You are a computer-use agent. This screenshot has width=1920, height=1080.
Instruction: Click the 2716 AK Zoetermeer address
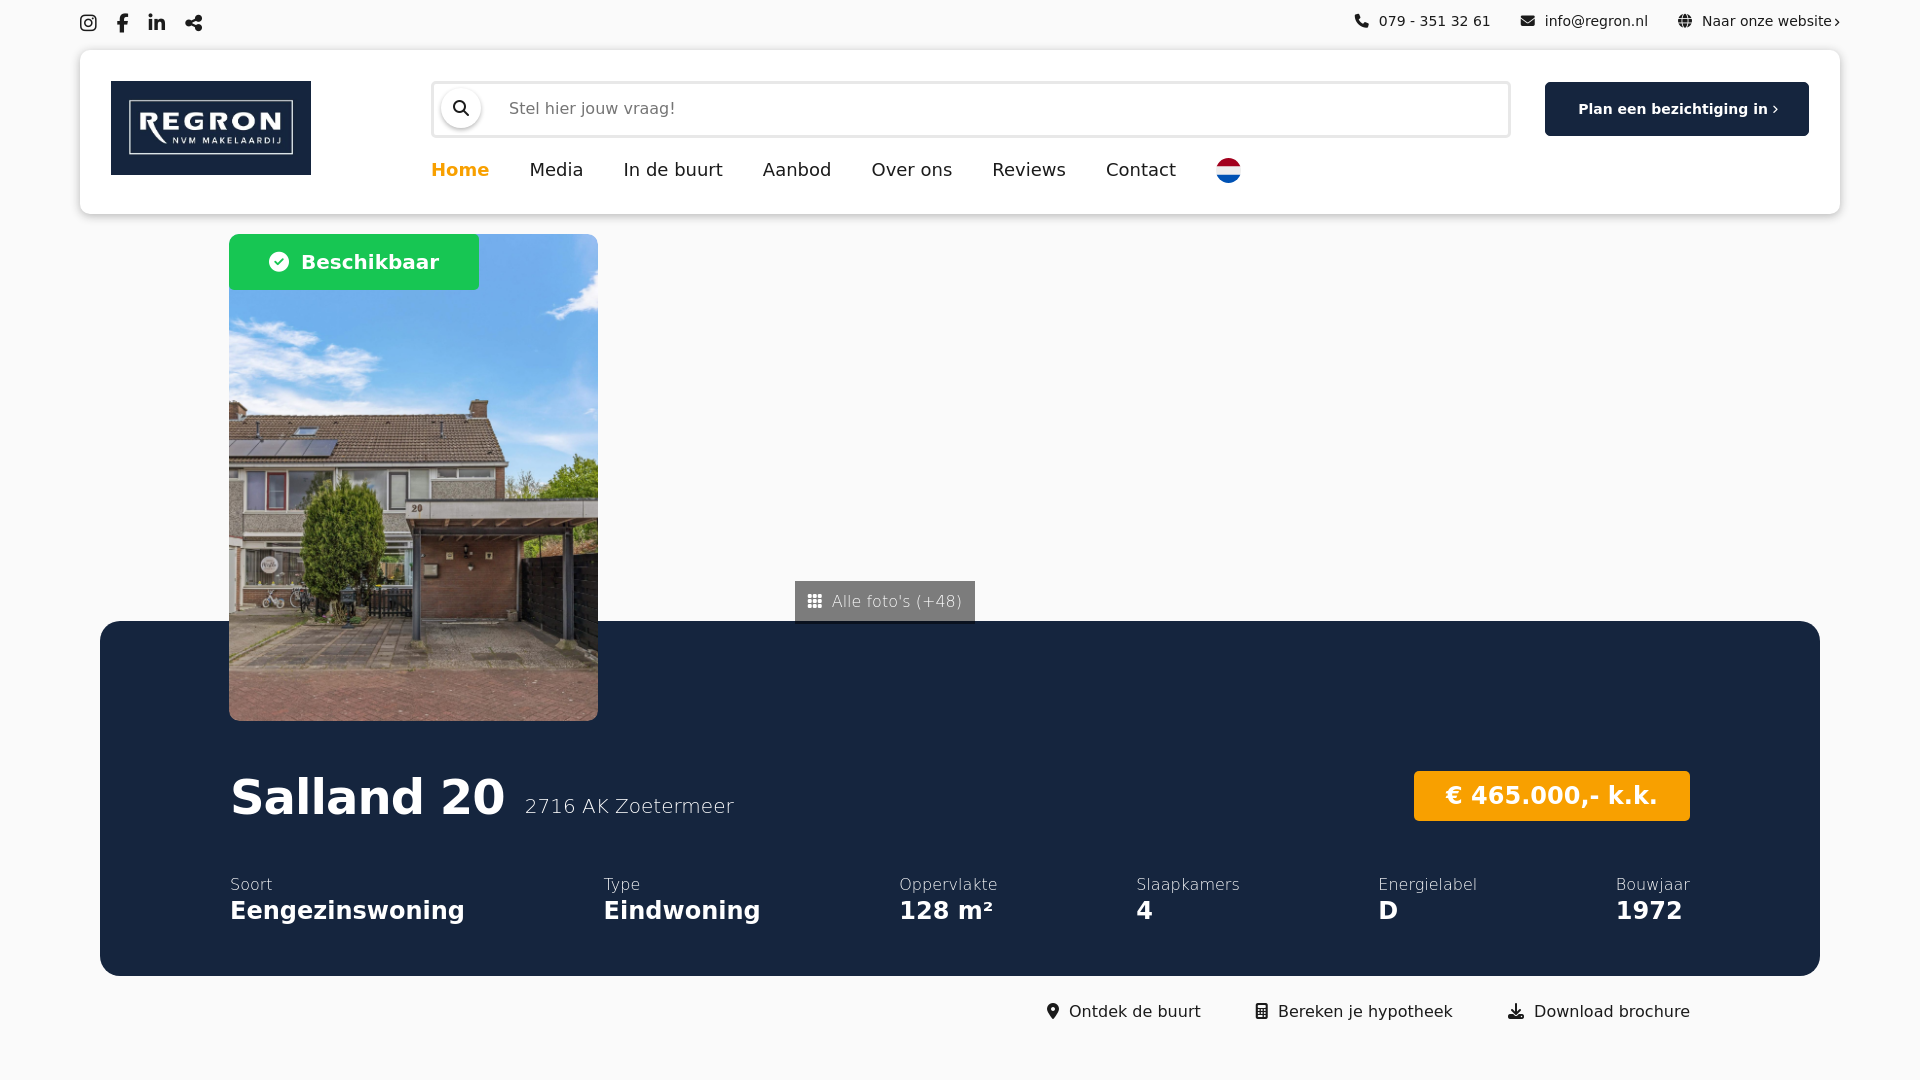pos(629,806)
